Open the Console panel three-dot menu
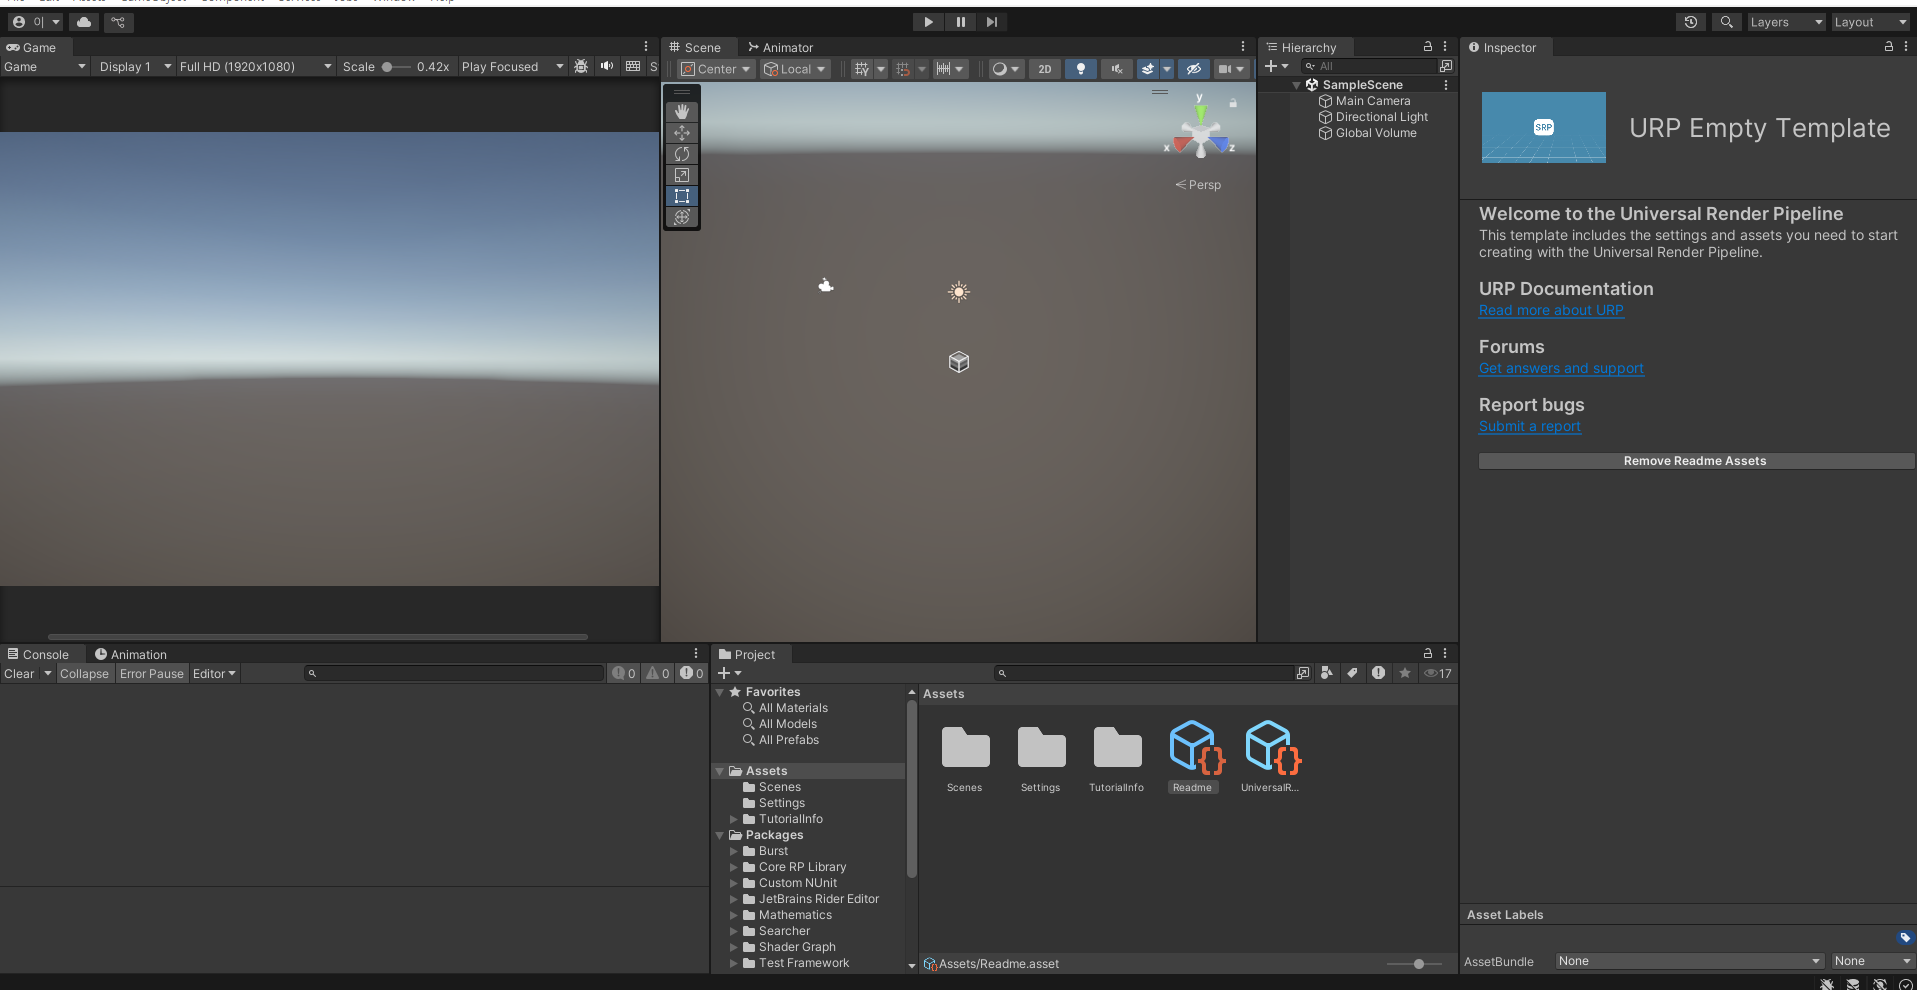 (696, 654)
